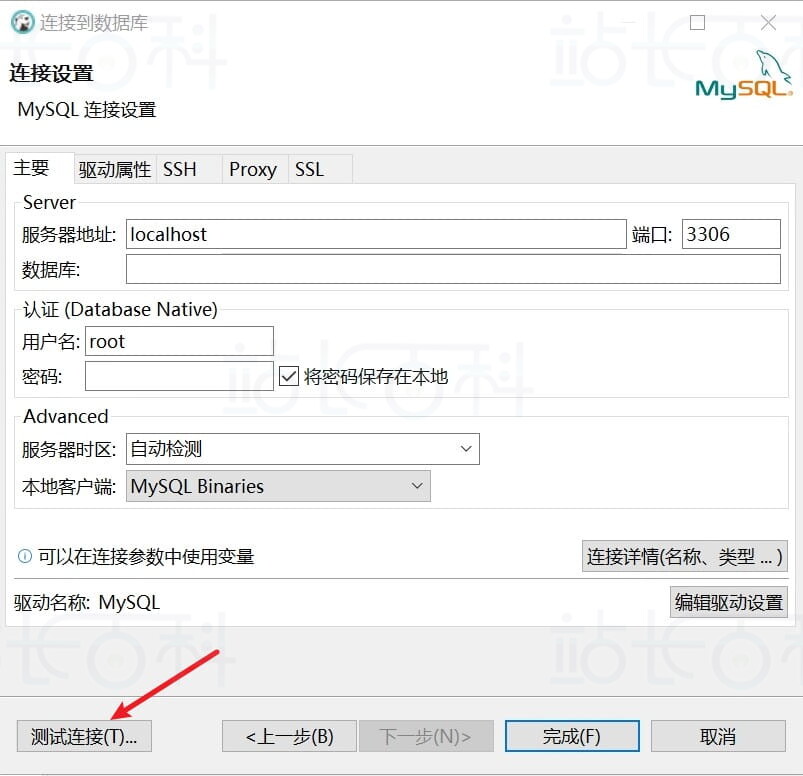The image size is (803, 776).
Task: Expand the 本地客户端 dropdown
Action: tap(418, 486)
